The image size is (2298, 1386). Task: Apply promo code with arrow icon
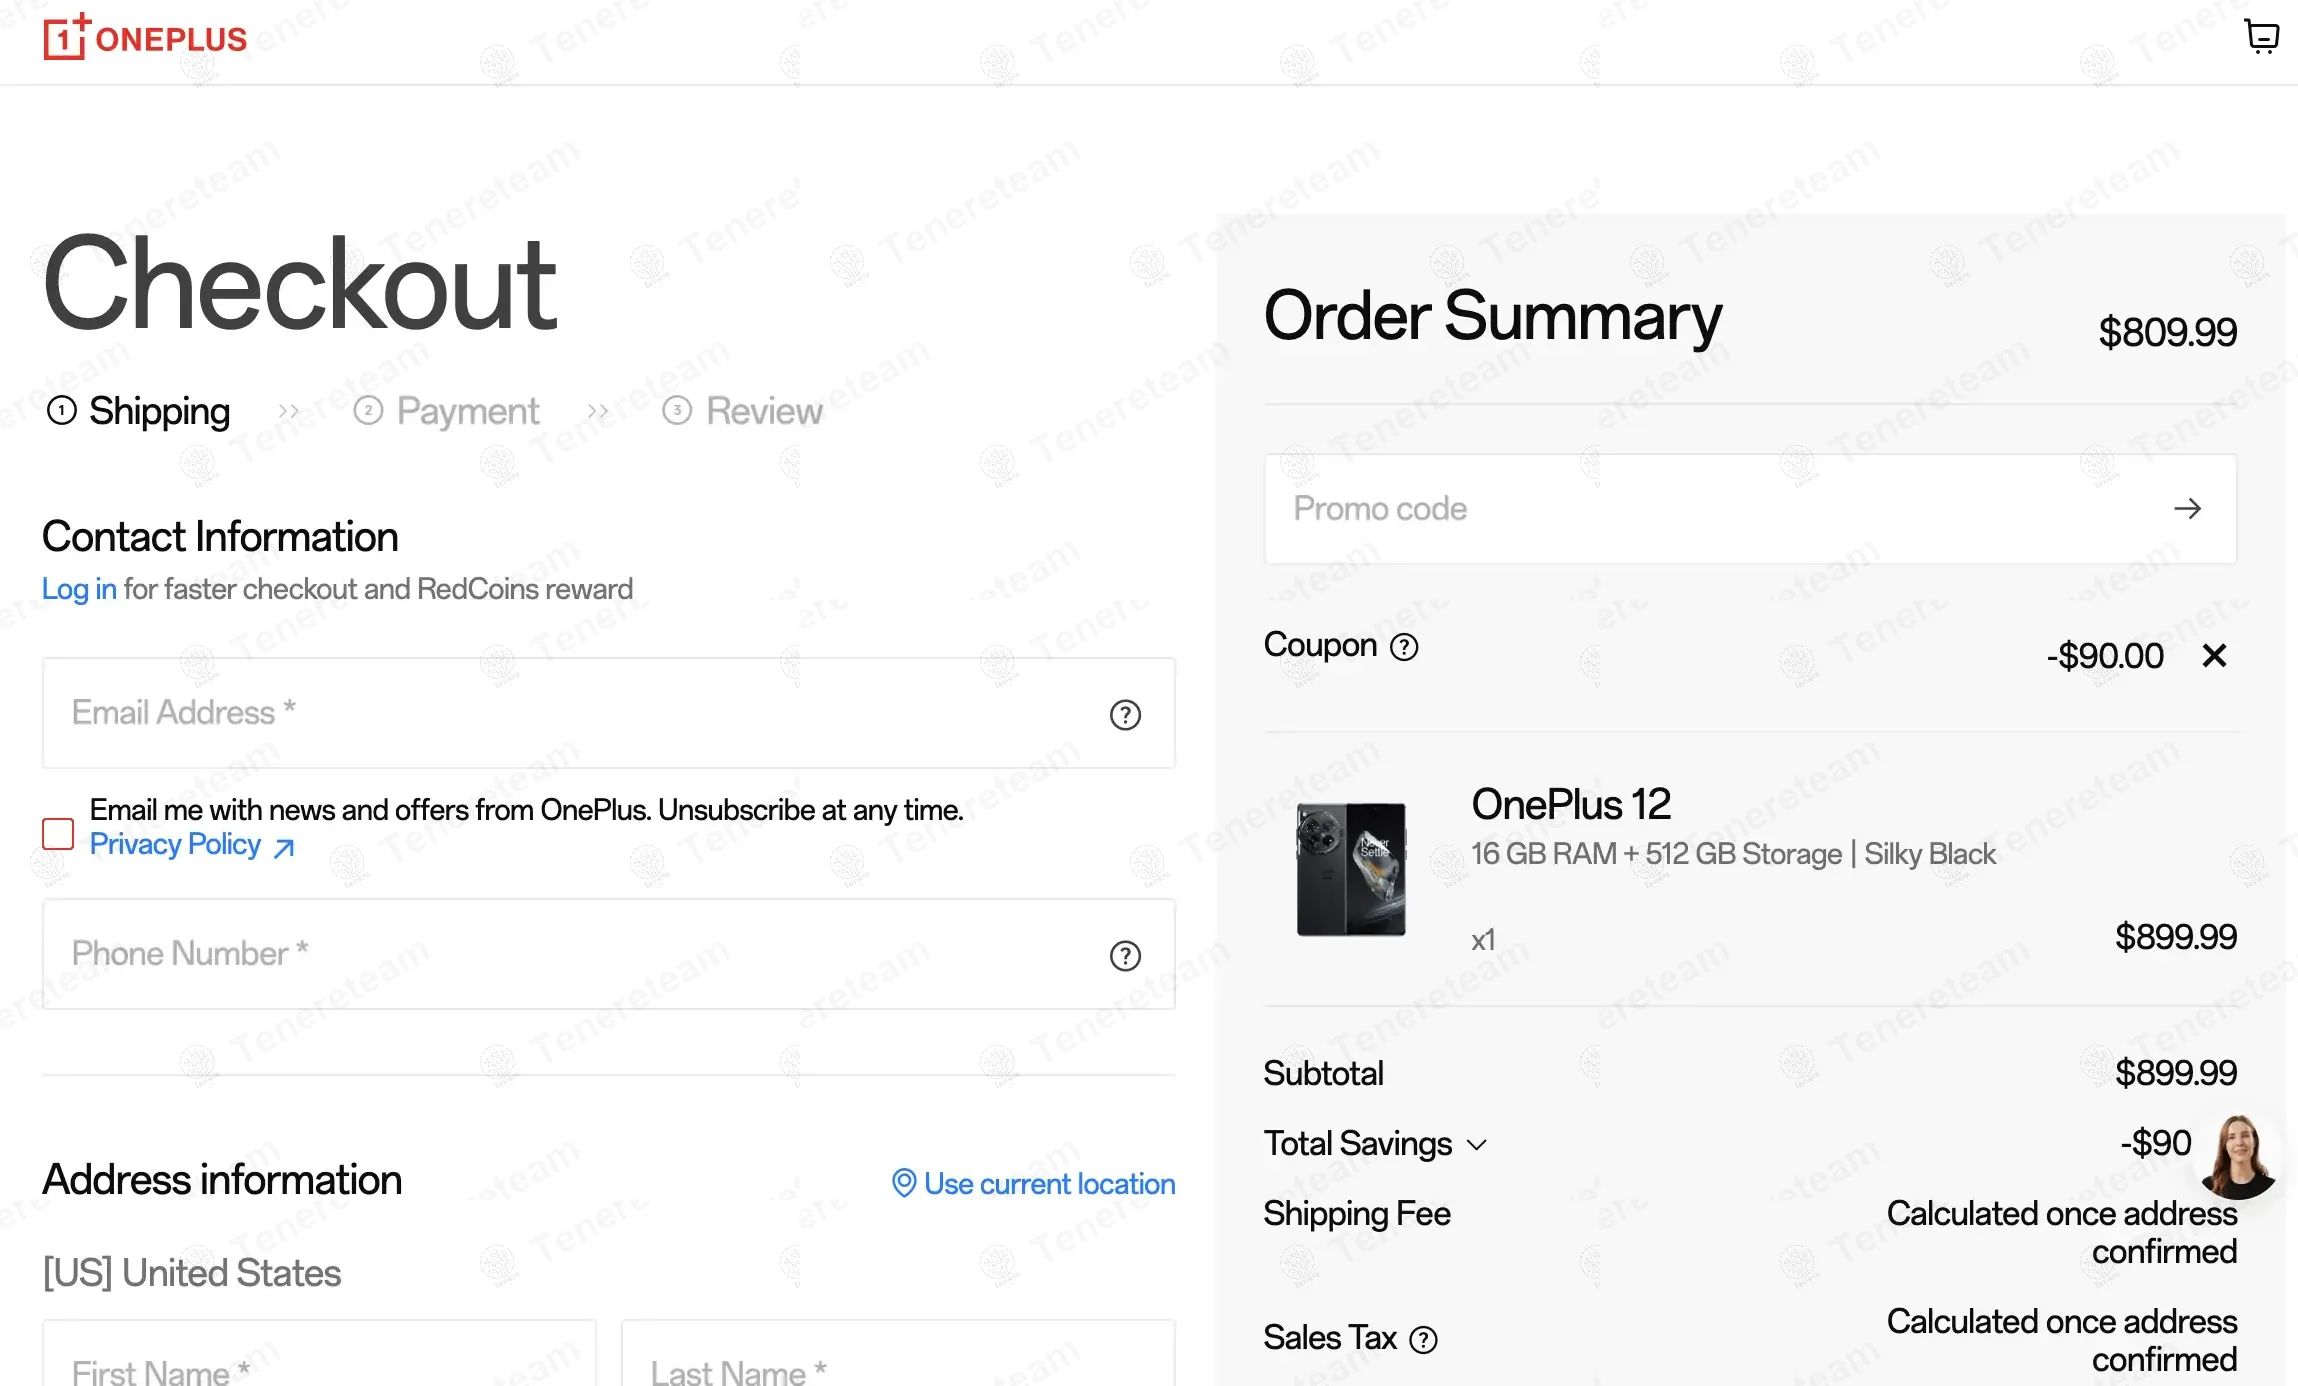[2187, 509]
